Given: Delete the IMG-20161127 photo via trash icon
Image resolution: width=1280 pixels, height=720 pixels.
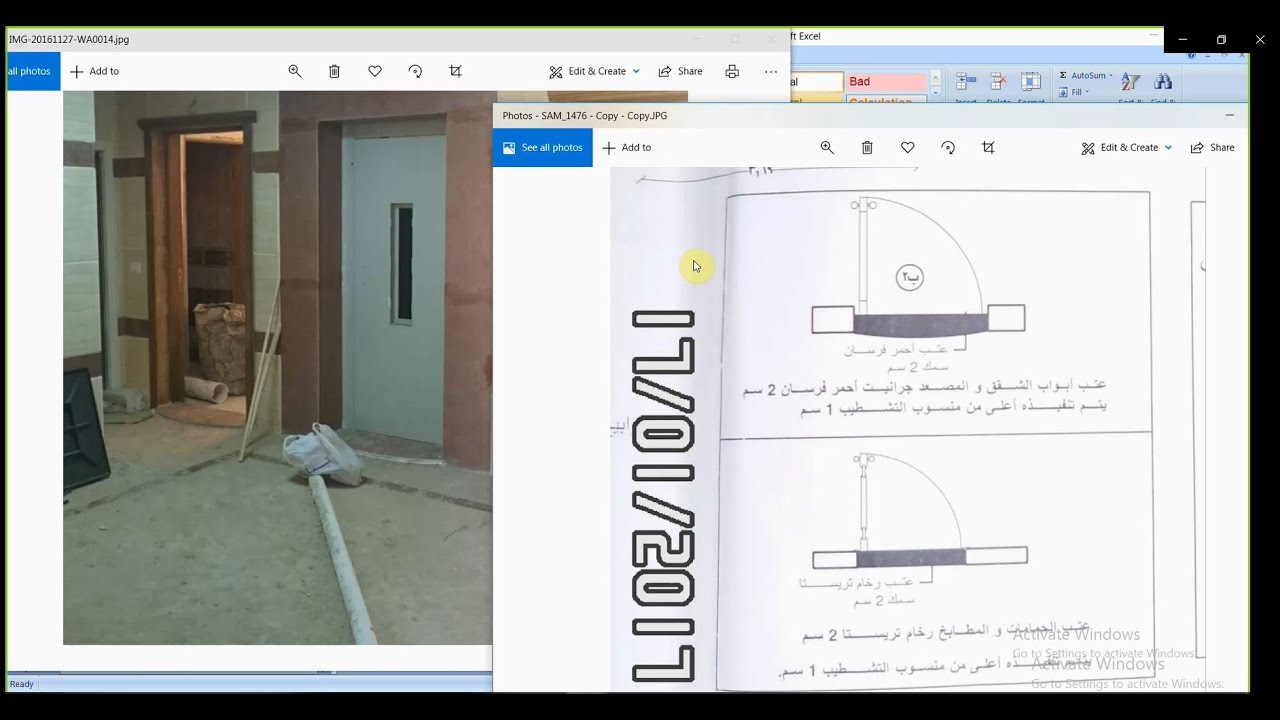Looking at the screenshot, I should click(335, 71).
